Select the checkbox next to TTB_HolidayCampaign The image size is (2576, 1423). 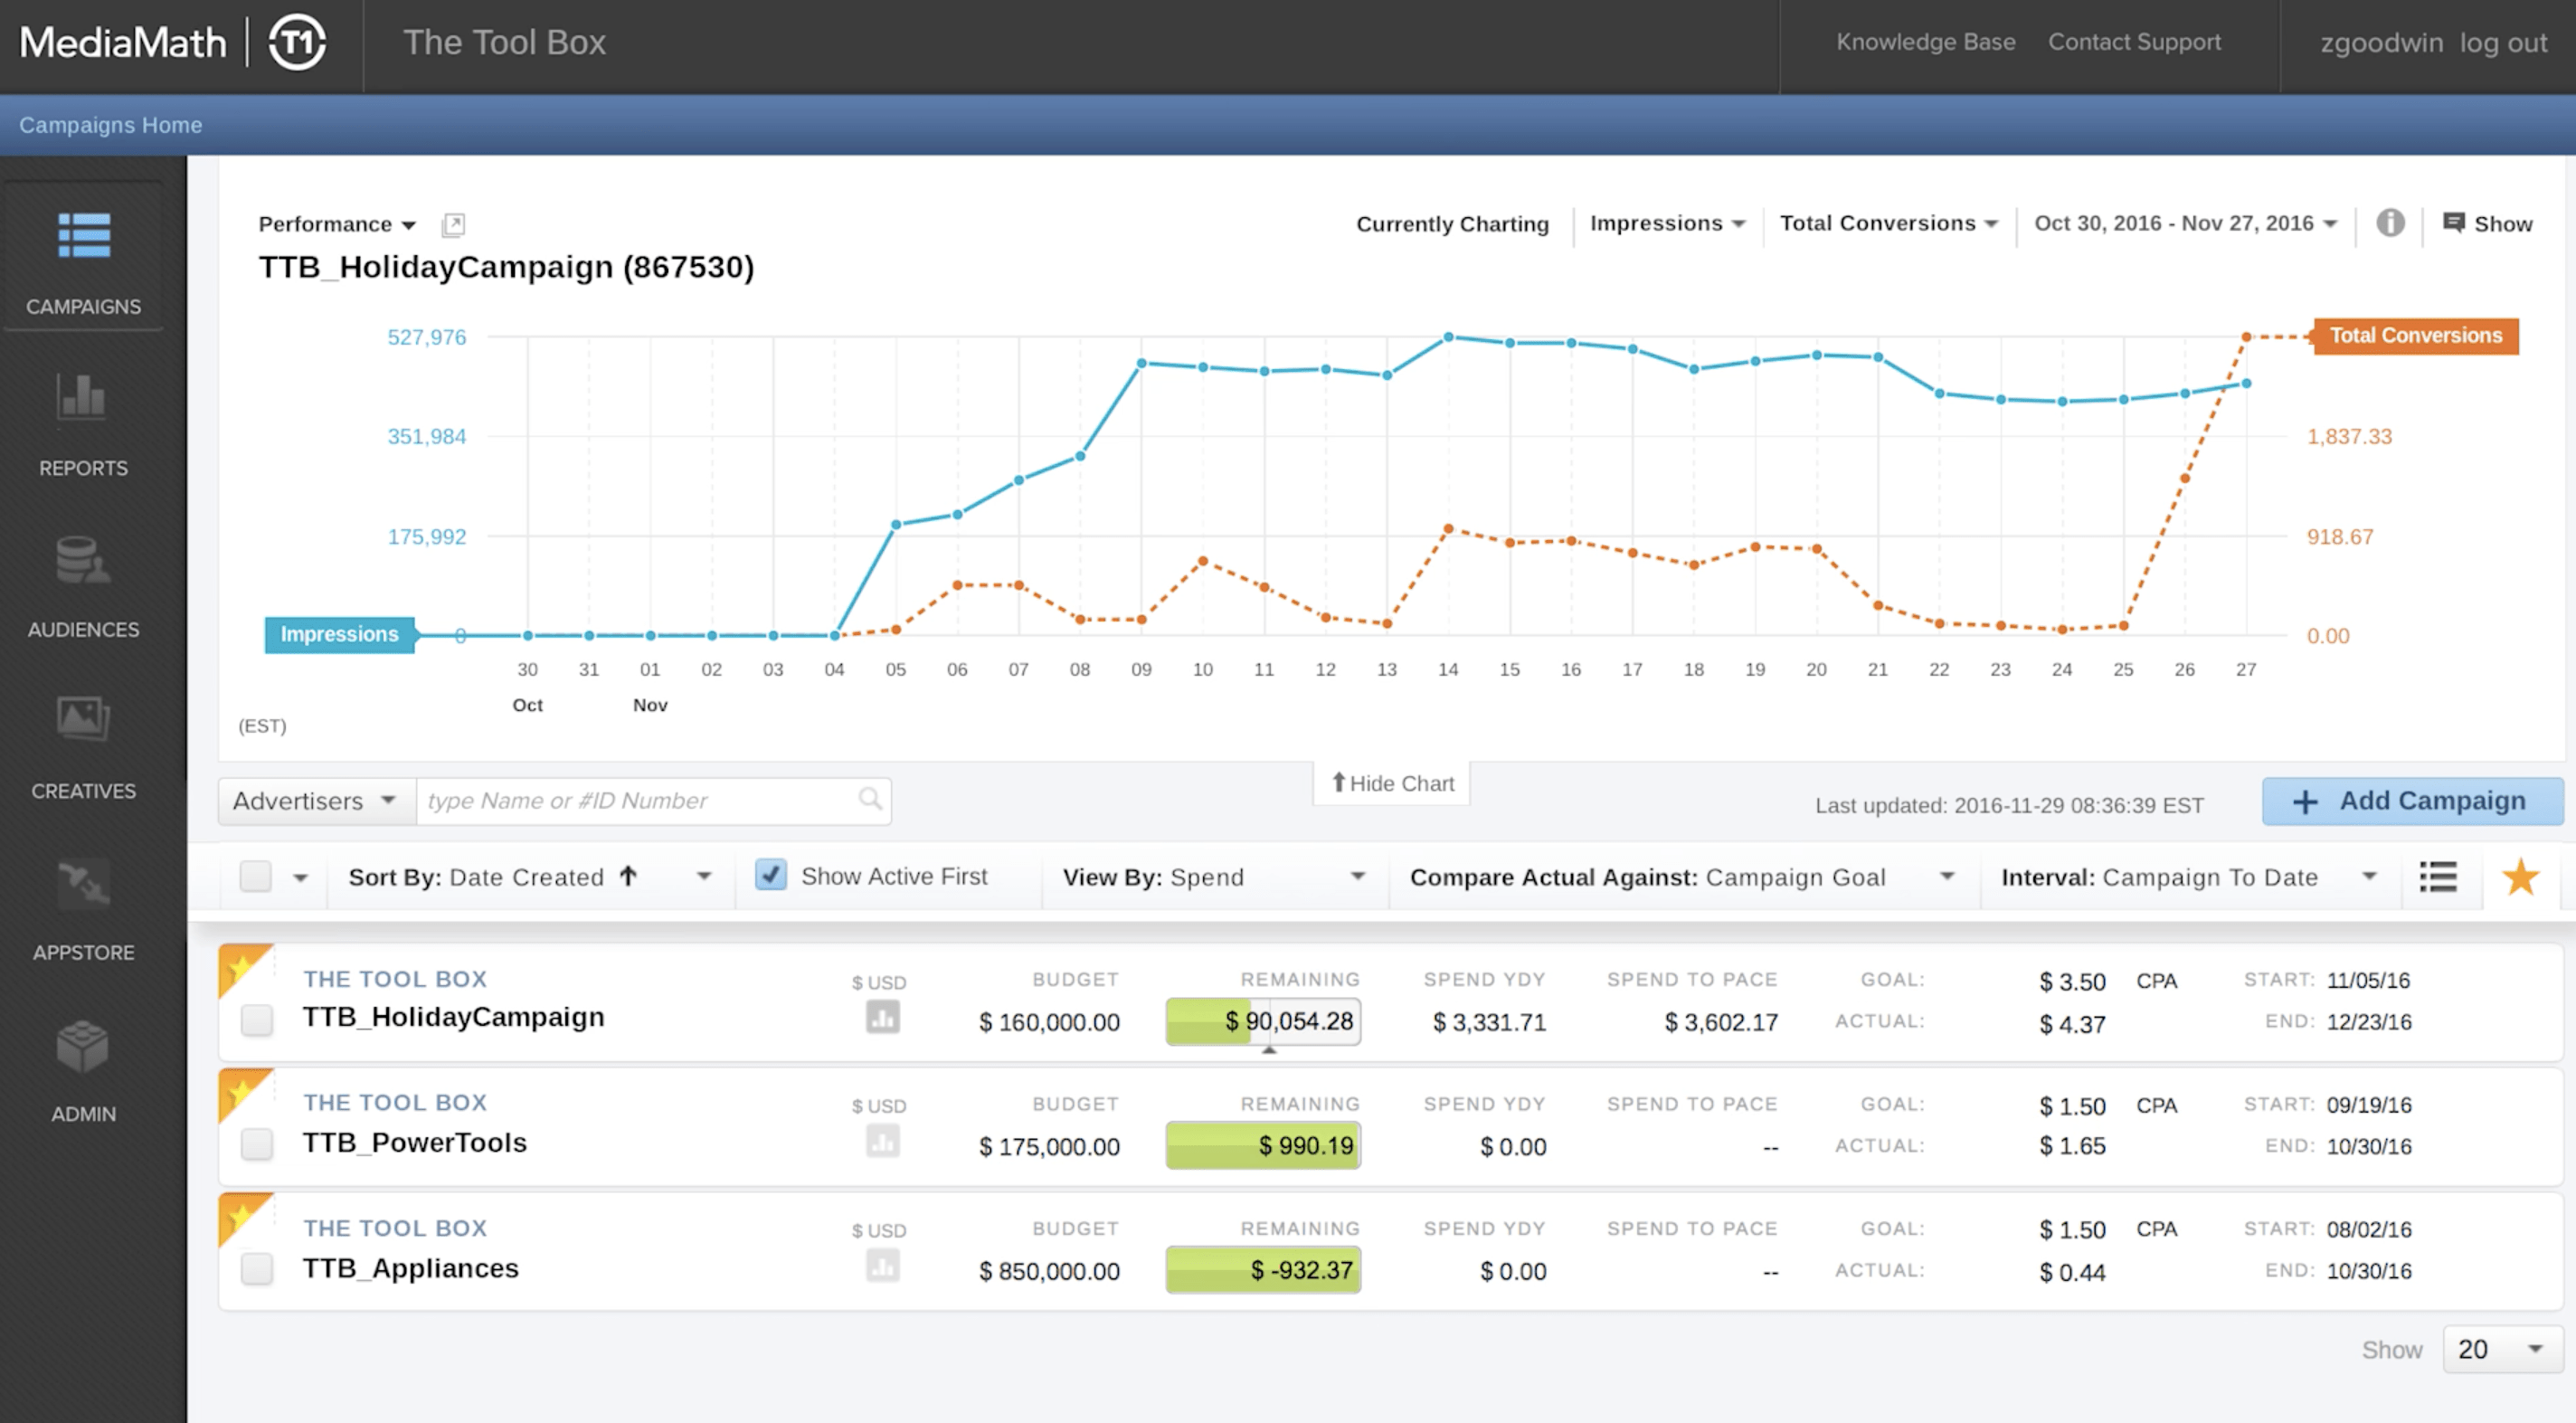point(258,1021)
